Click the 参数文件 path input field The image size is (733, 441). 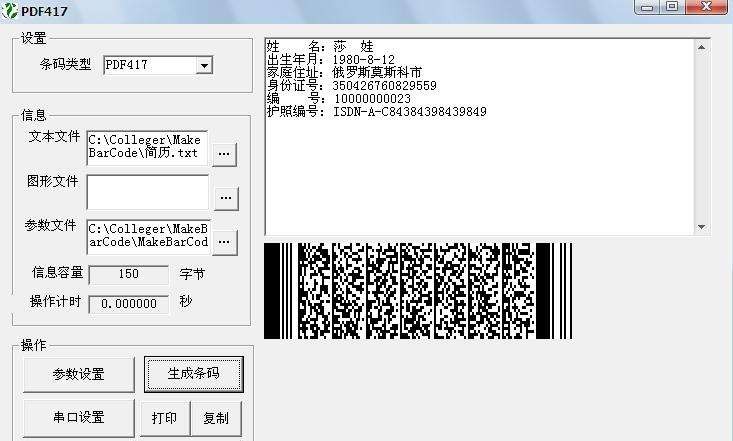[149, 237]
